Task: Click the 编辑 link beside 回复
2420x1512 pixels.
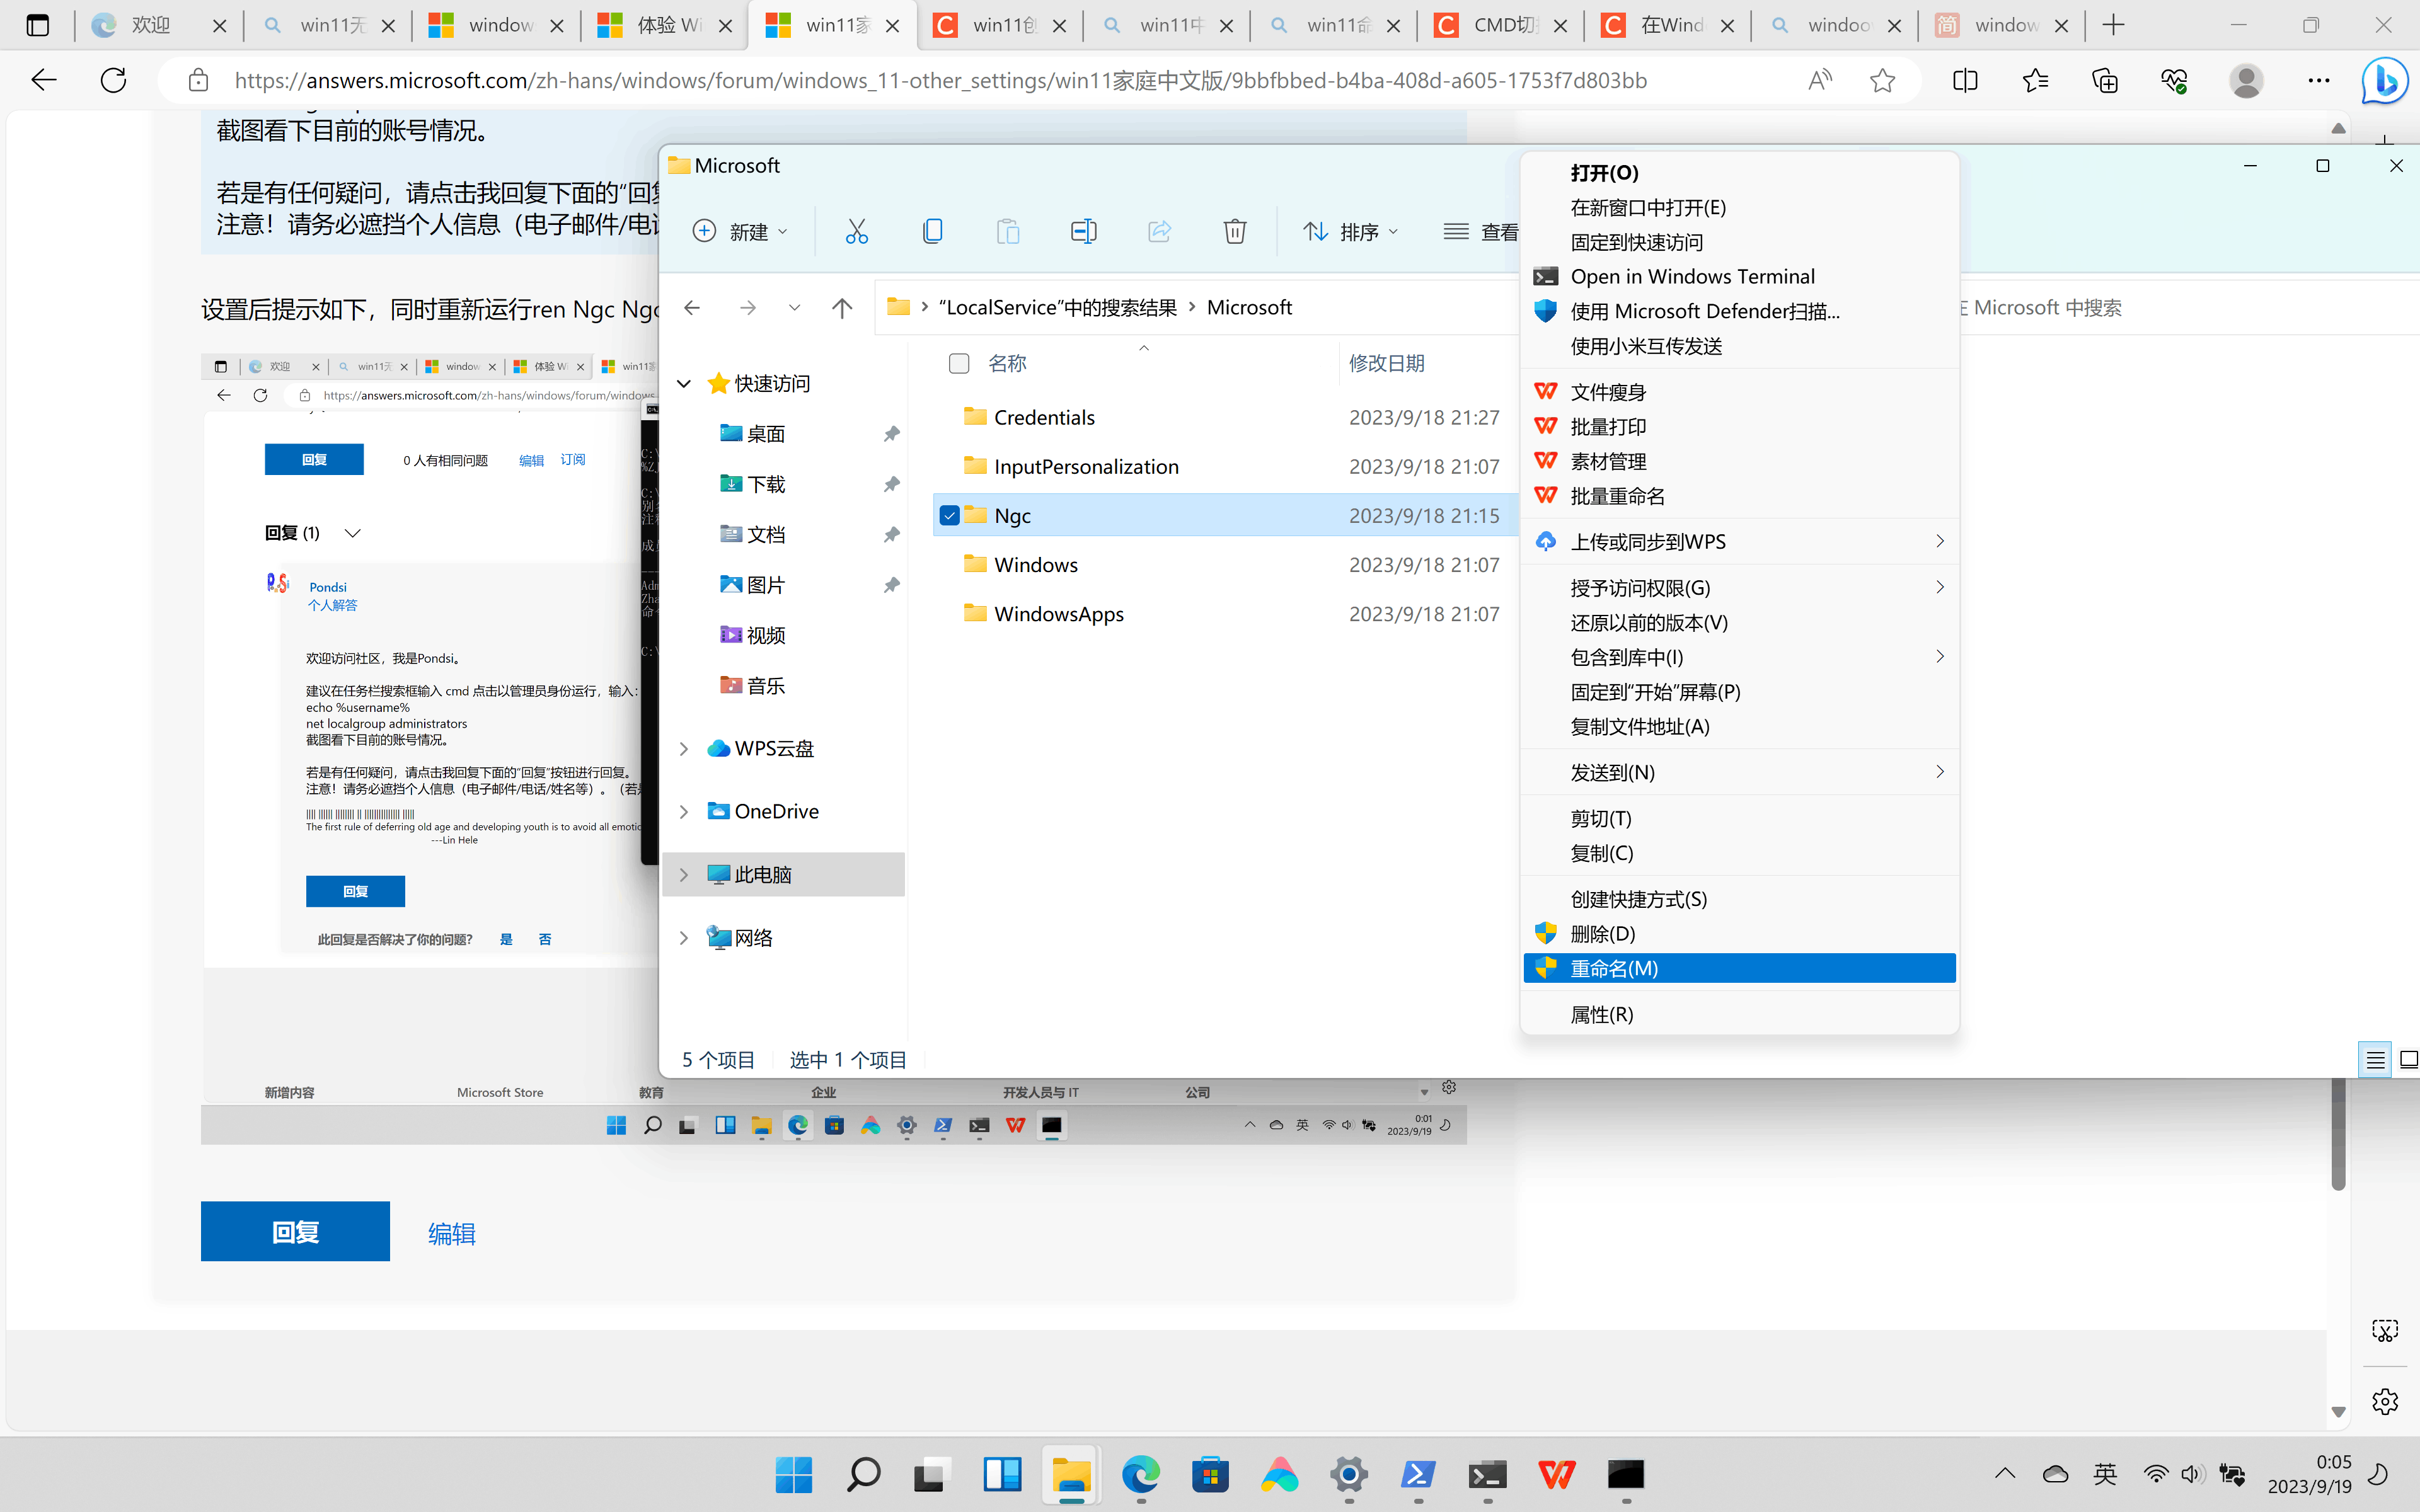Action: click(x=451, y=1233)
